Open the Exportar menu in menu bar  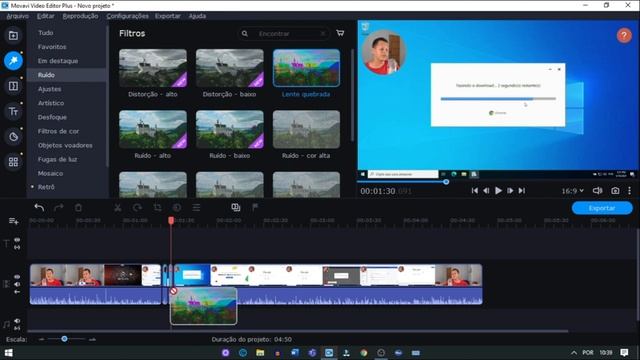coord(167,16)
